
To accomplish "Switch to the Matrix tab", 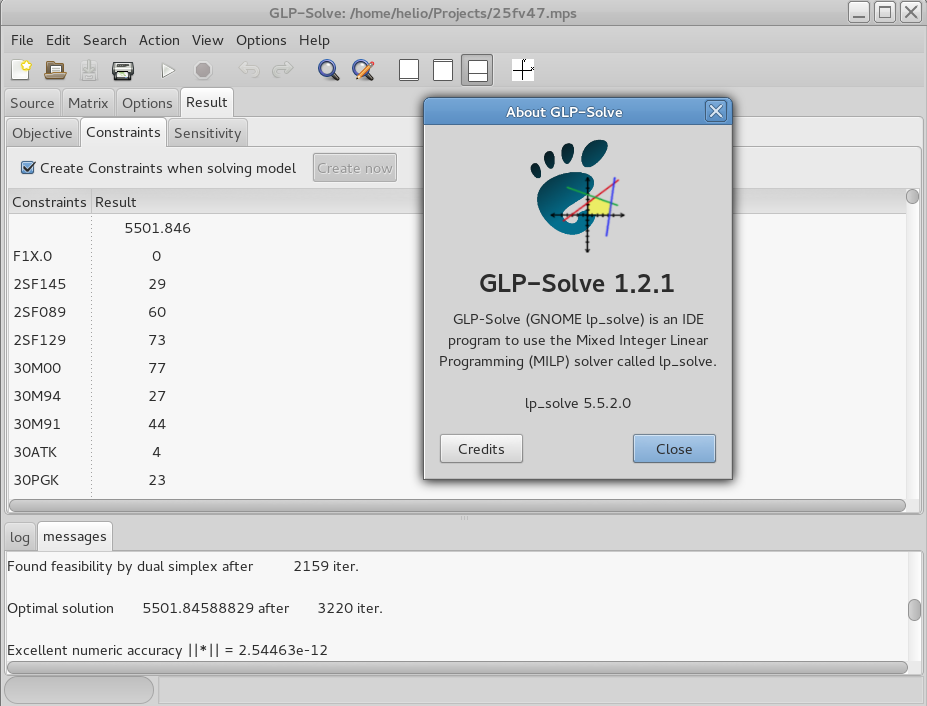I will [88, 103].
